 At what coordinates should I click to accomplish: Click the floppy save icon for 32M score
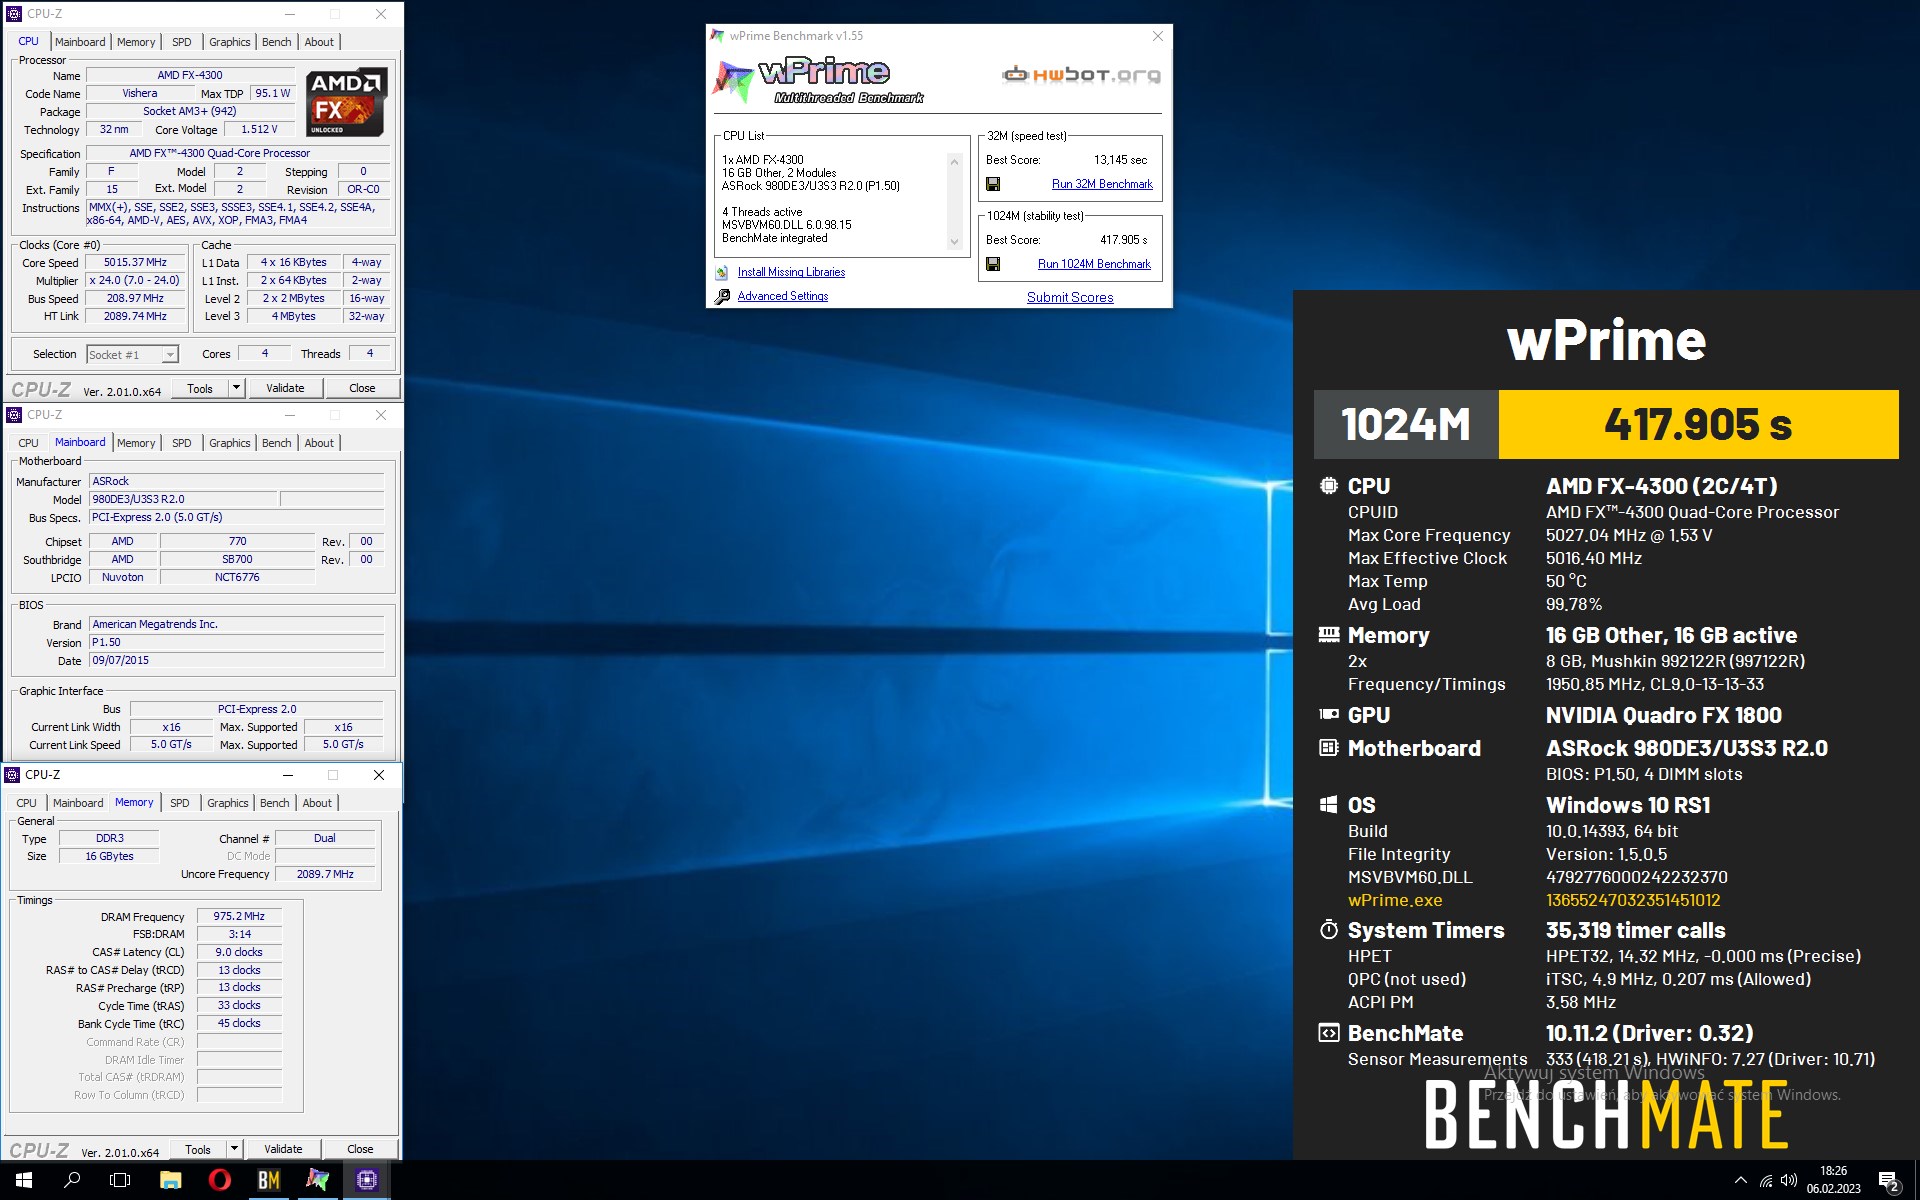pyautogui.click(x=993, y=184)
